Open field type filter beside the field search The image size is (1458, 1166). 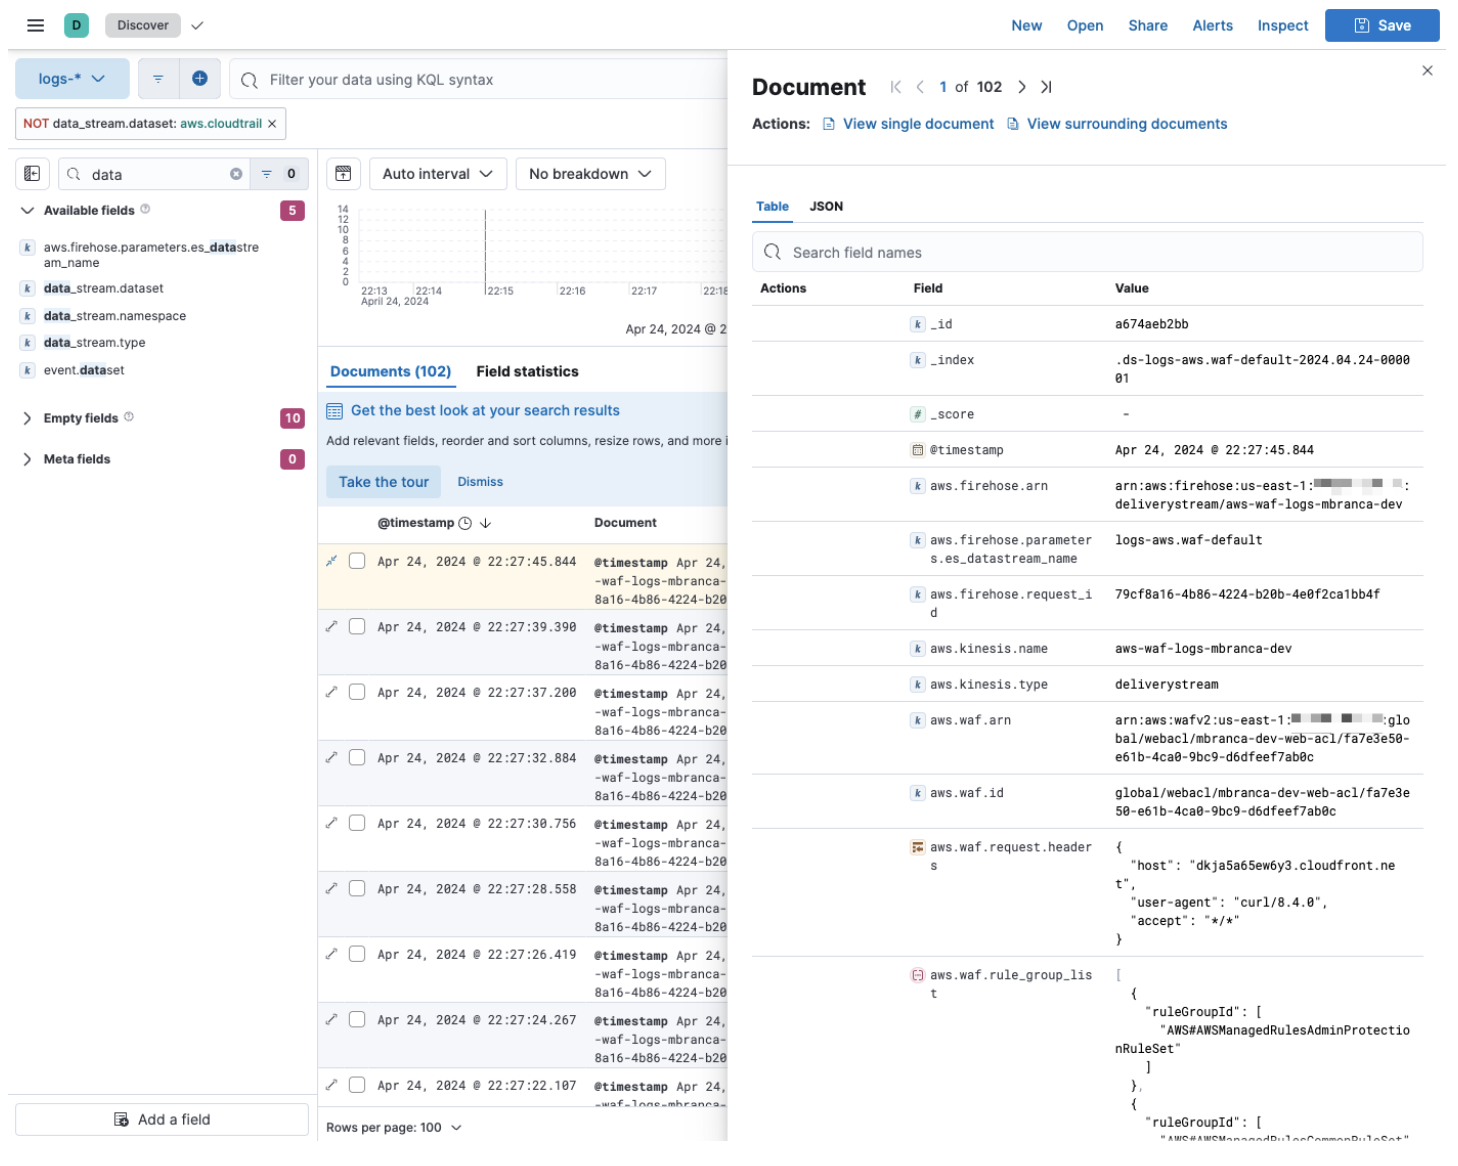tap(265, 173)
